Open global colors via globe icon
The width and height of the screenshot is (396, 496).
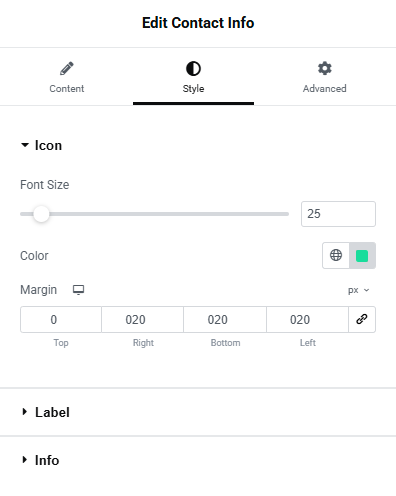(x=336, y=255)
